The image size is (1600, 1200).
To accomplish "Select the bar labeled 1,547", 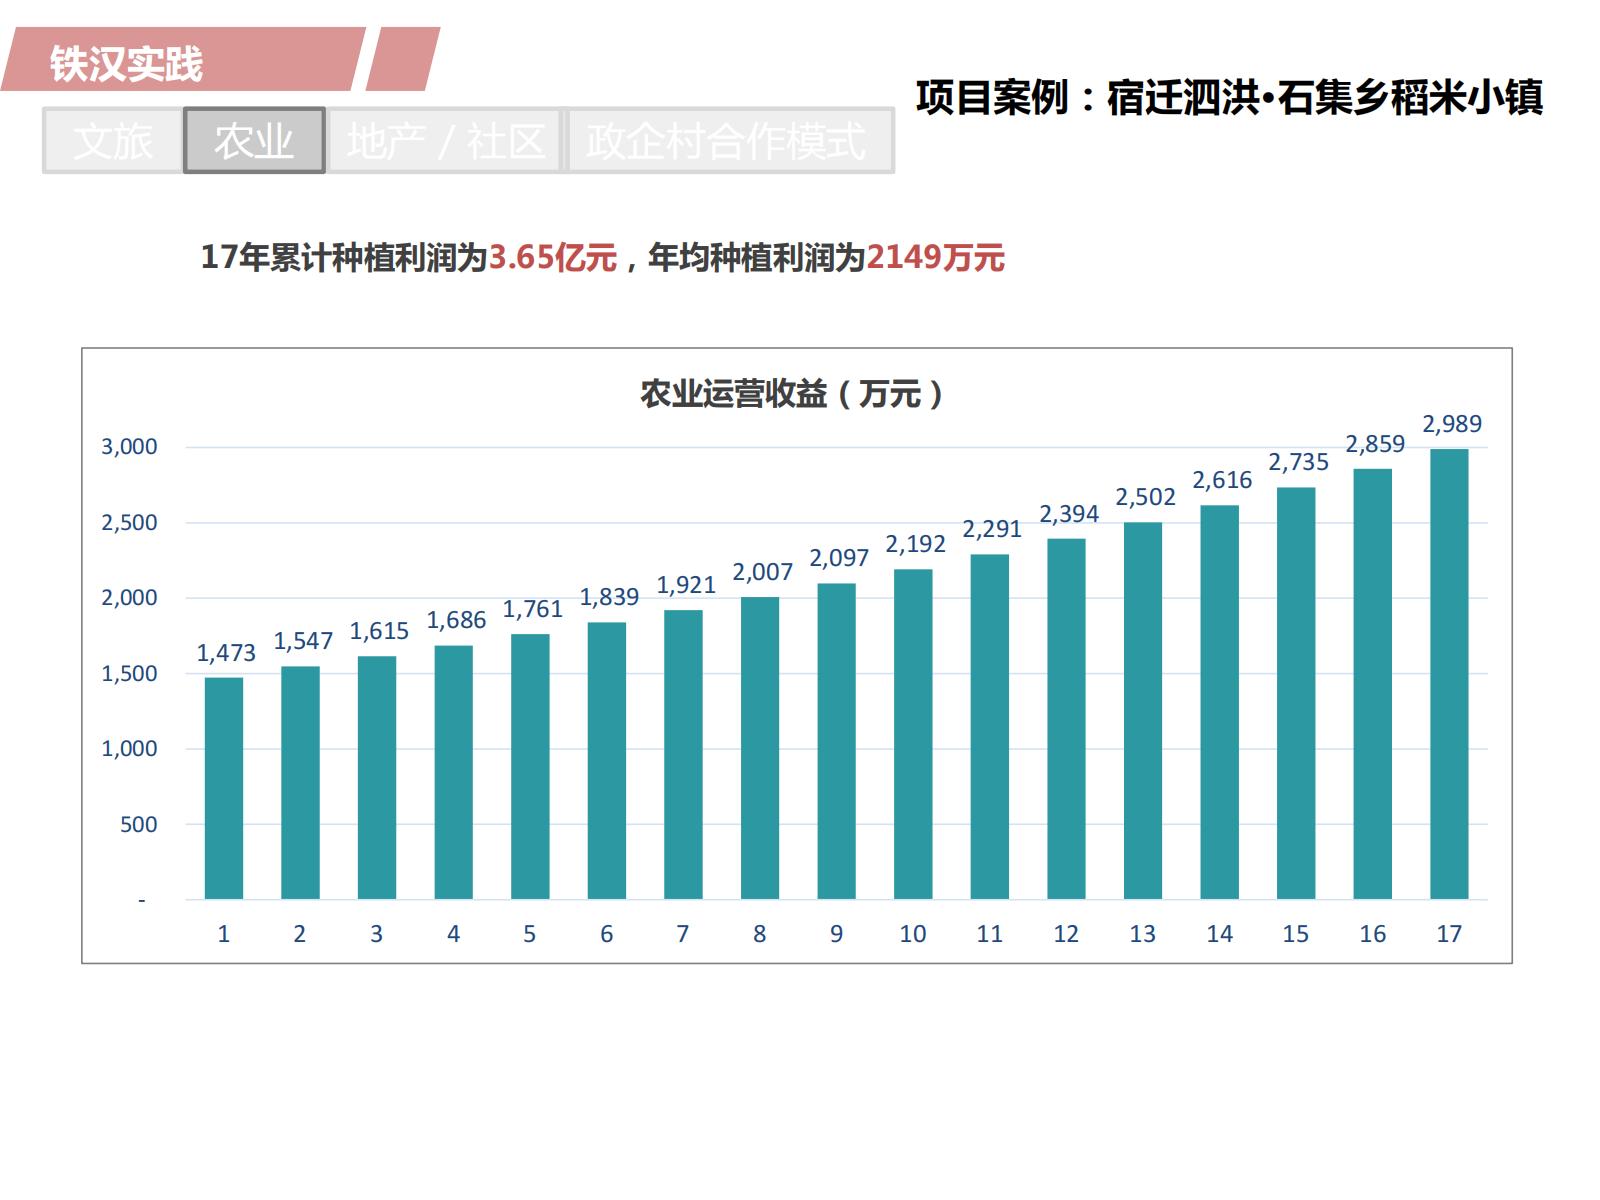I will pos(300,783).
